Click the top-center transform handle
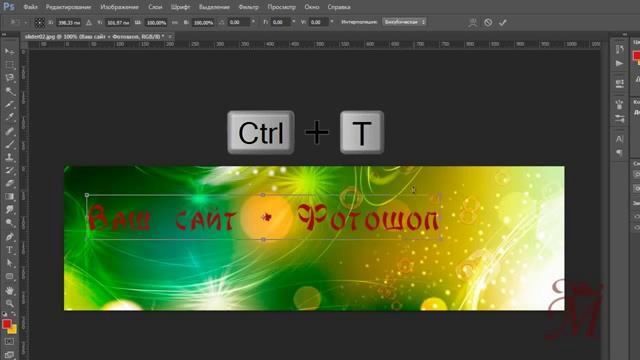The height and width of the screenshot is (360, 640). [263, 195]
